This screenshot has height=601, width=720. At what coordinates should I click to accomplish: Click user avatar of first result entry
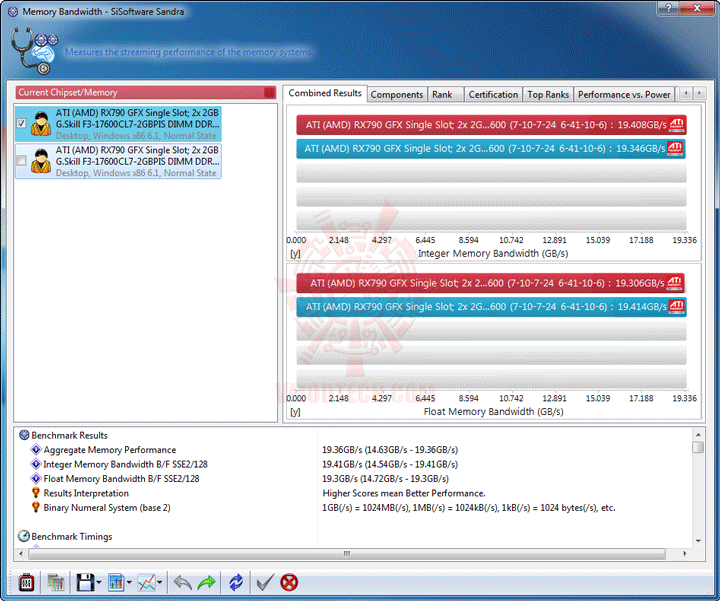point(41,124)
